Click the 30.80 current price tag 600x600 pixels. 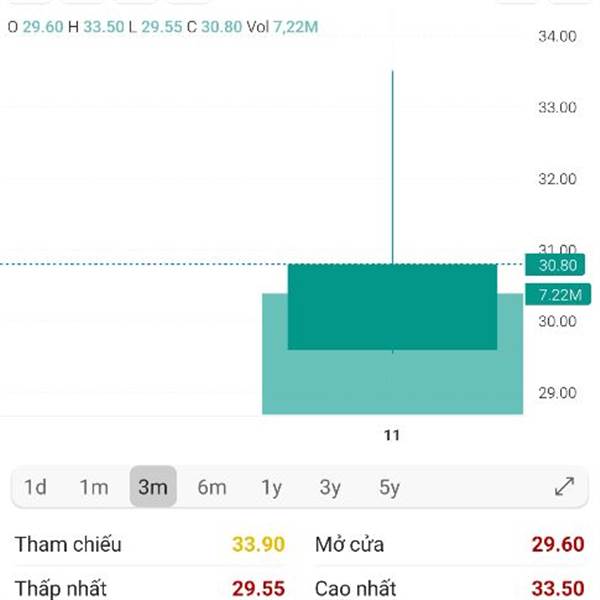pos(555,265)
